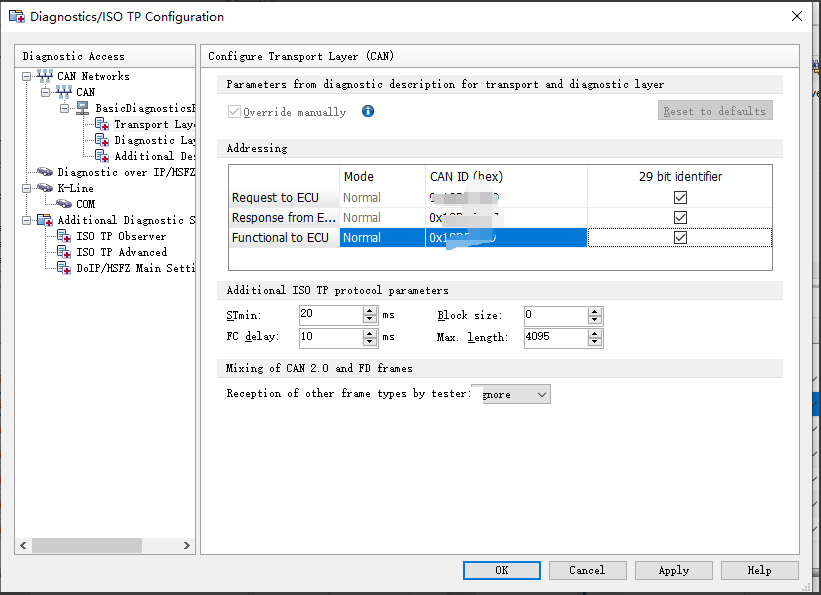Toggle 29 bit identifier for Functional to ECU
821x595 pixels.
pyautogui.click(x=680, y=237)
